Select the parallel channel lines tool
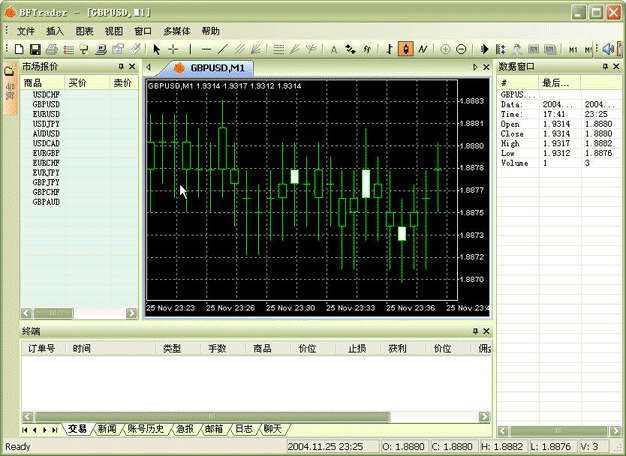 coord(239,50)
